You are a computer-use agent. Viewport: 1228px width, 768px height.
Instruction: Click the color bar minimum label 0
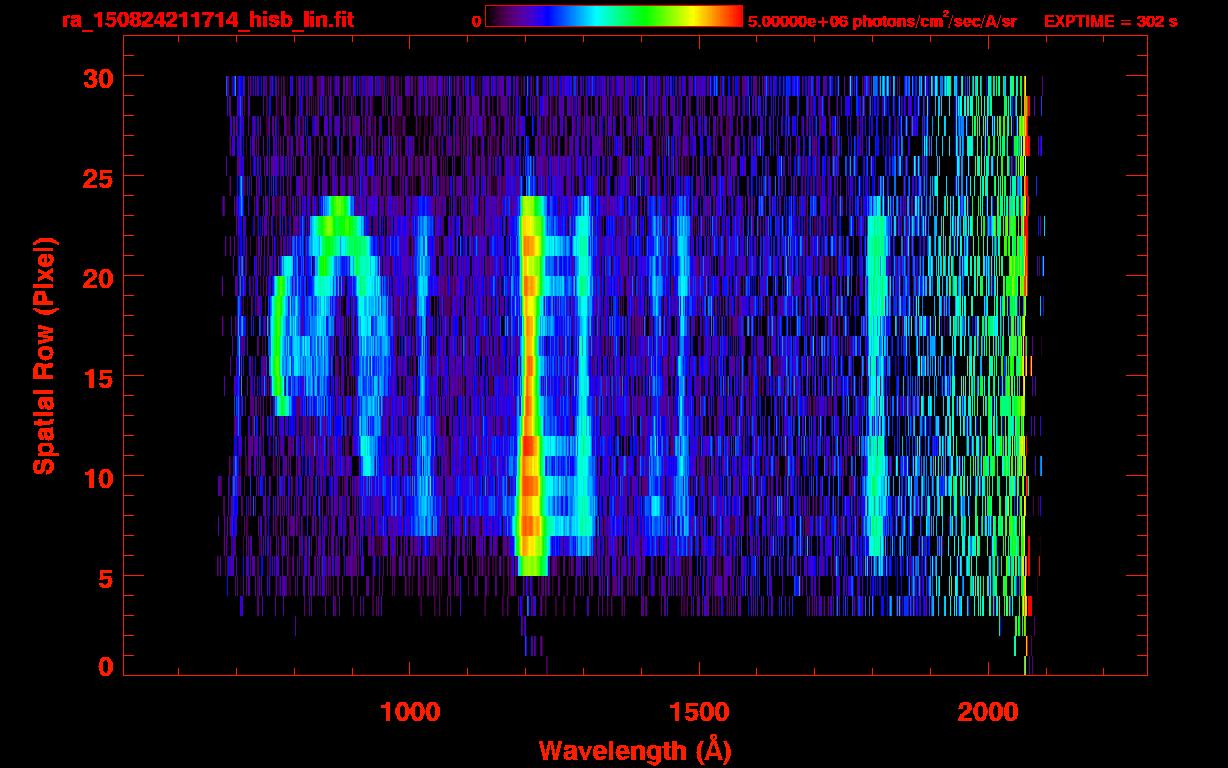[477, 21]
